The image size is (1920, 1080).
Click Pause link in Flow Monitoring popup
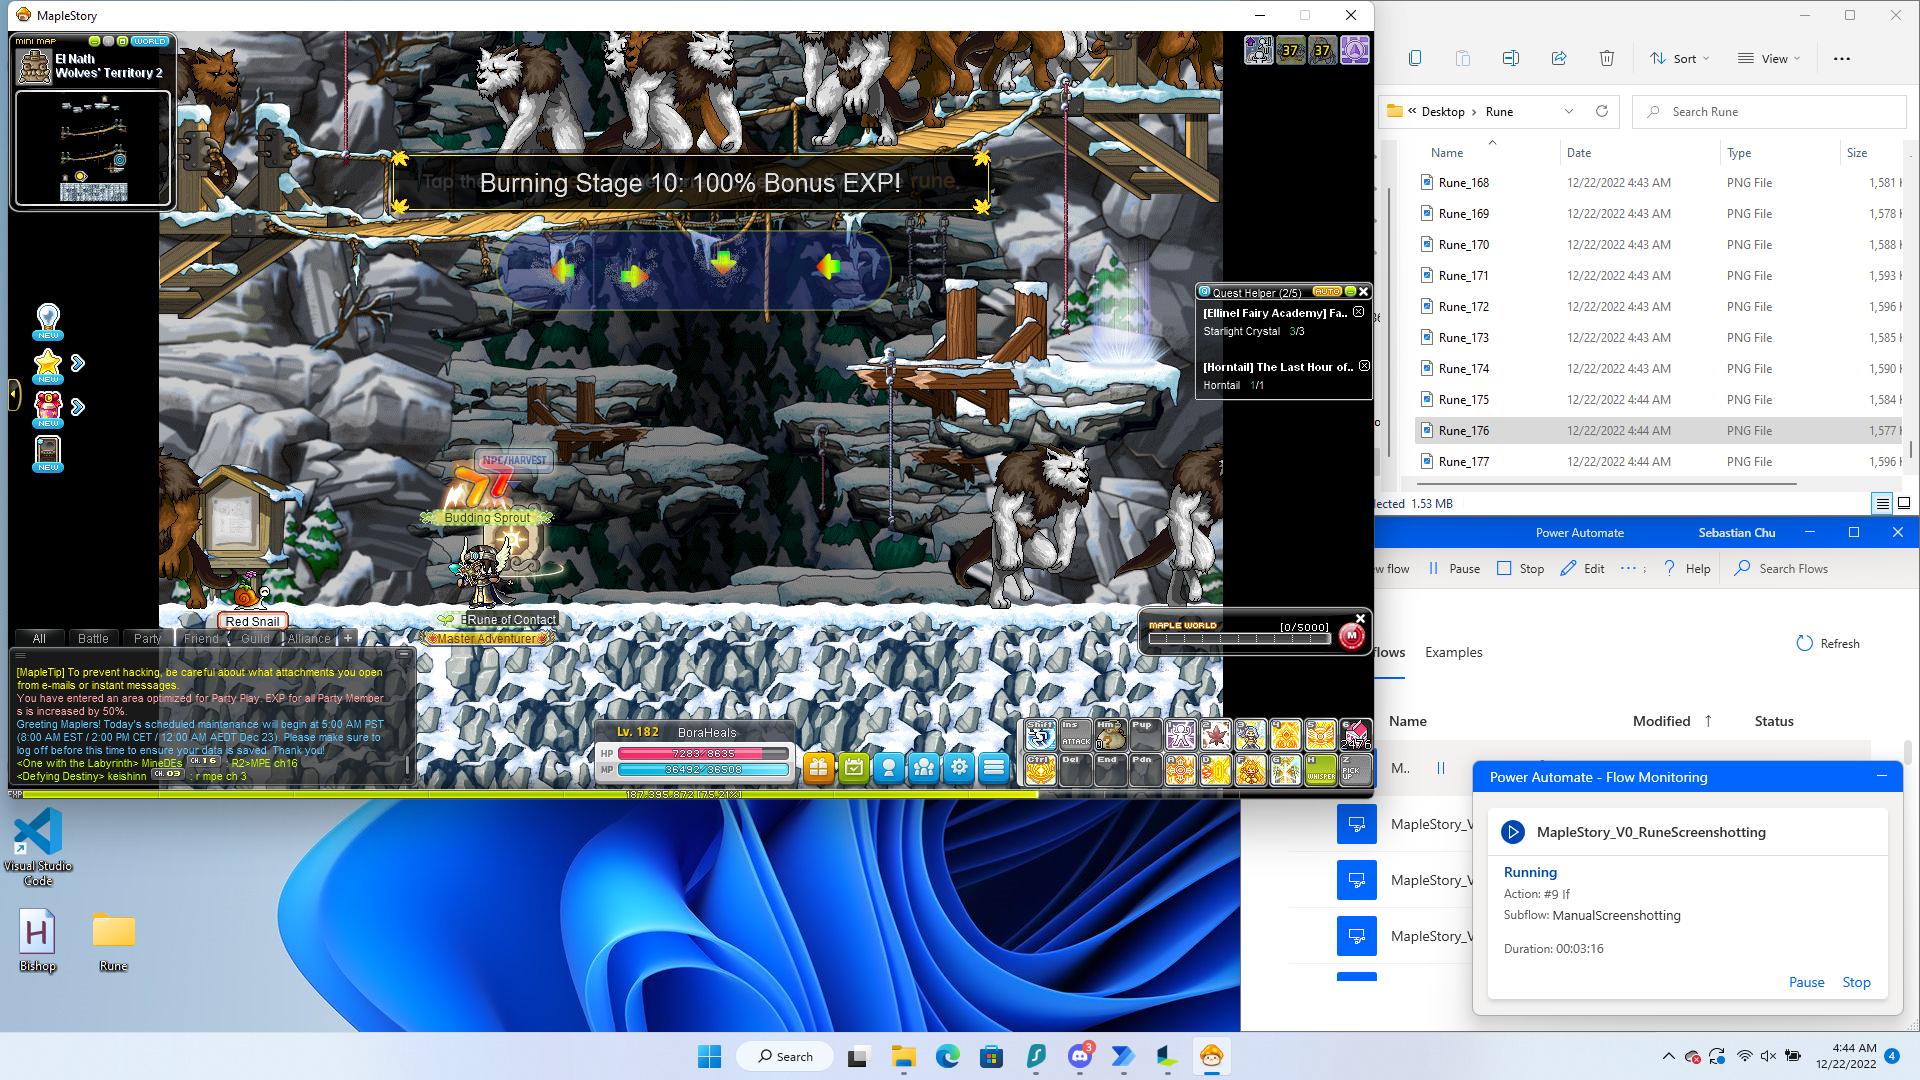pos(1806,982)
